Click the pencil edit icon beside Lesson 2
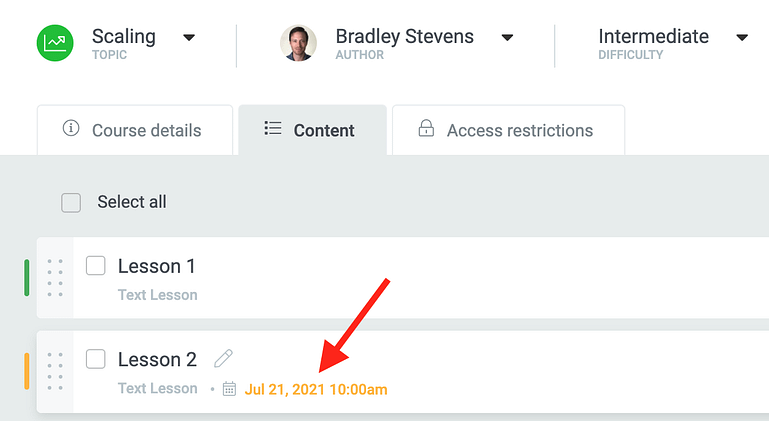The height and width of the screenshot is (421, 769). tap(223, 359)
